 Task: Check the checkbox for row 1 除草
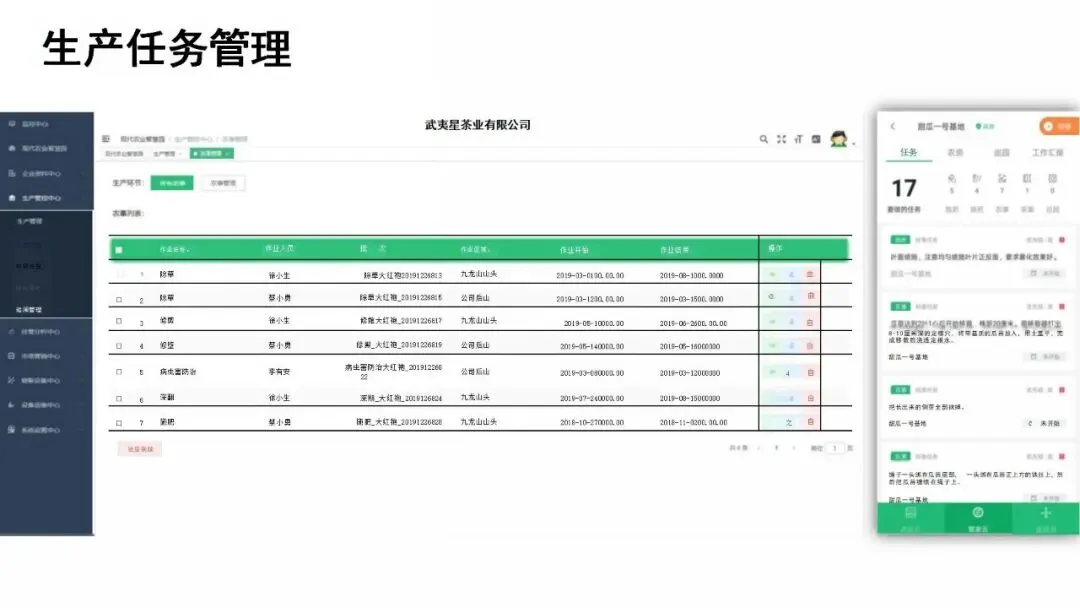[x=119, y=274]
